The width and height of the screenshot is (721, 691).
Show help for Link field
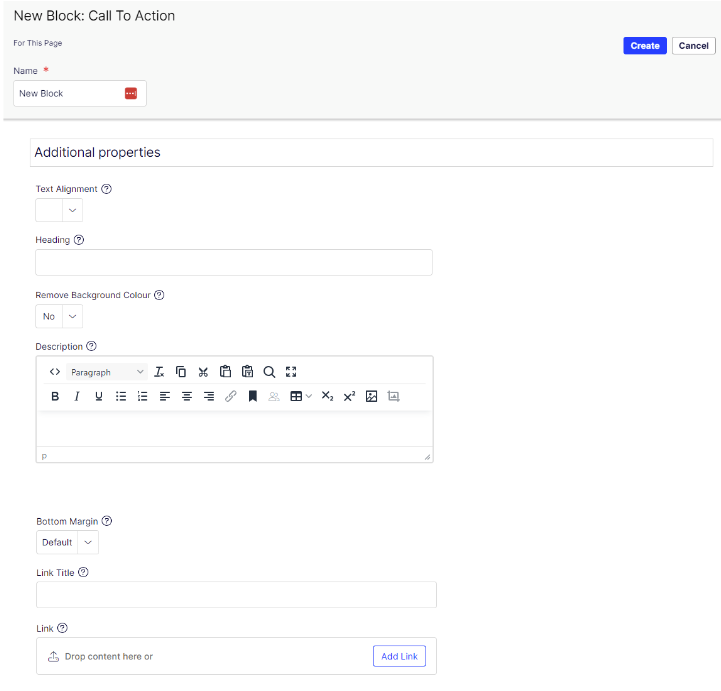(63, 628)
